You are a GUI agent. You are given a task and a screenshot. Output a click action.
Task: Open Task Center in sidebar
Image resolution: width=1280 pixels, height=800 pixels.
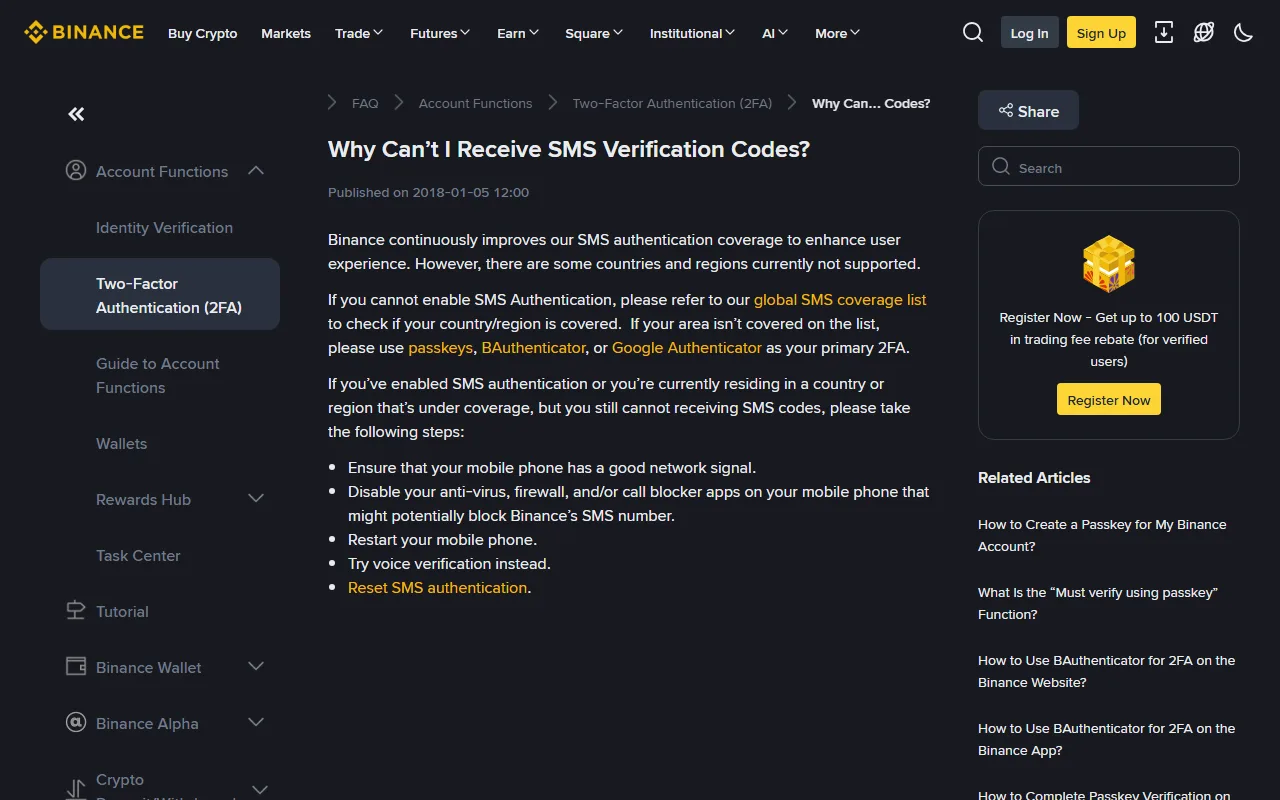click(x=138, y=555)
